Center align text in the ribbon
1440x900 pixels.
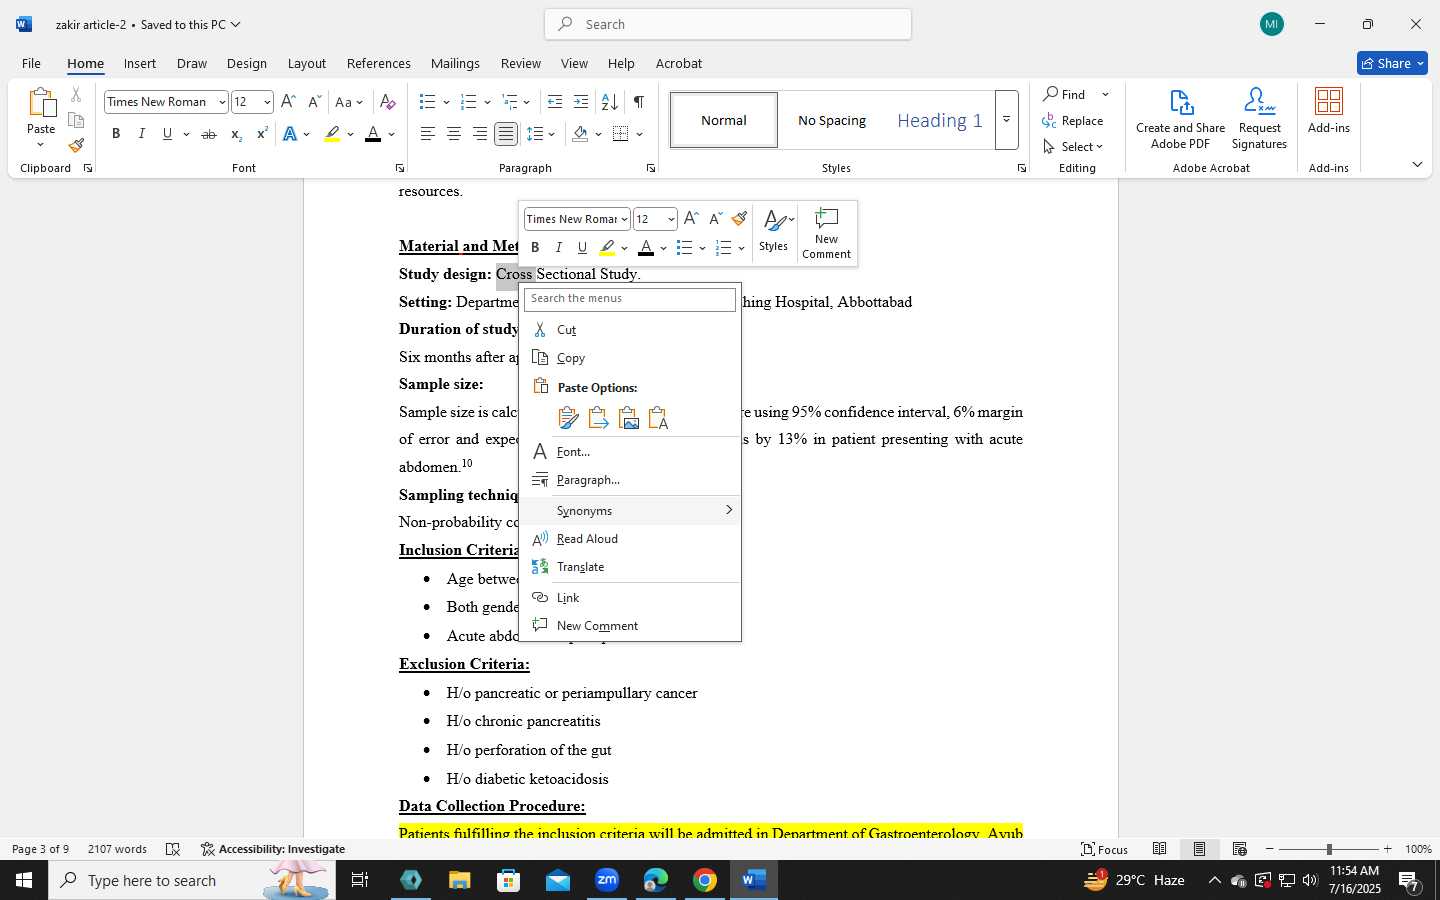[454, 134]
